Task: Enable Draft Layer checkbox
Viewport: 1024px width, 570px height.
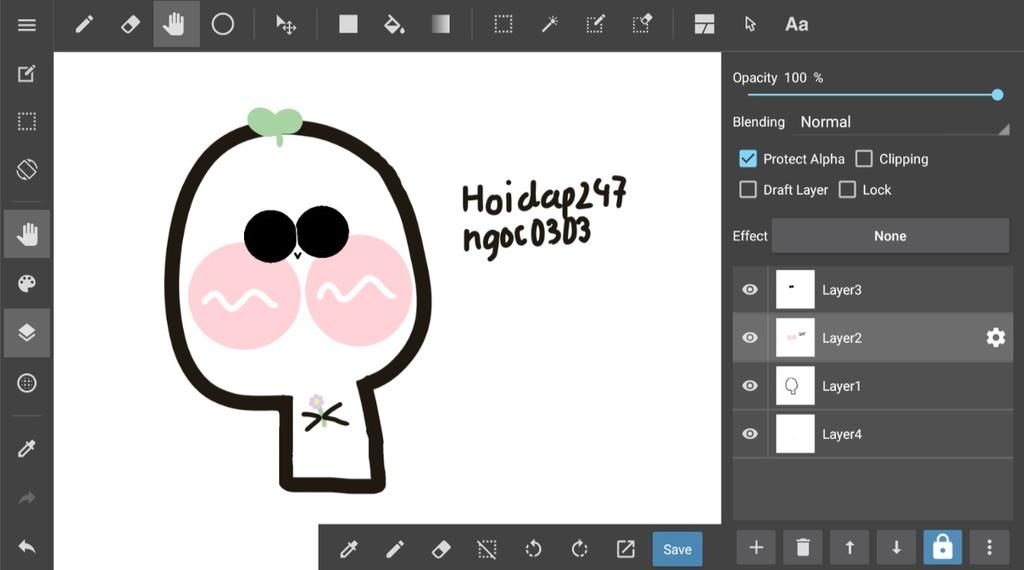Action: coord(748,189)
